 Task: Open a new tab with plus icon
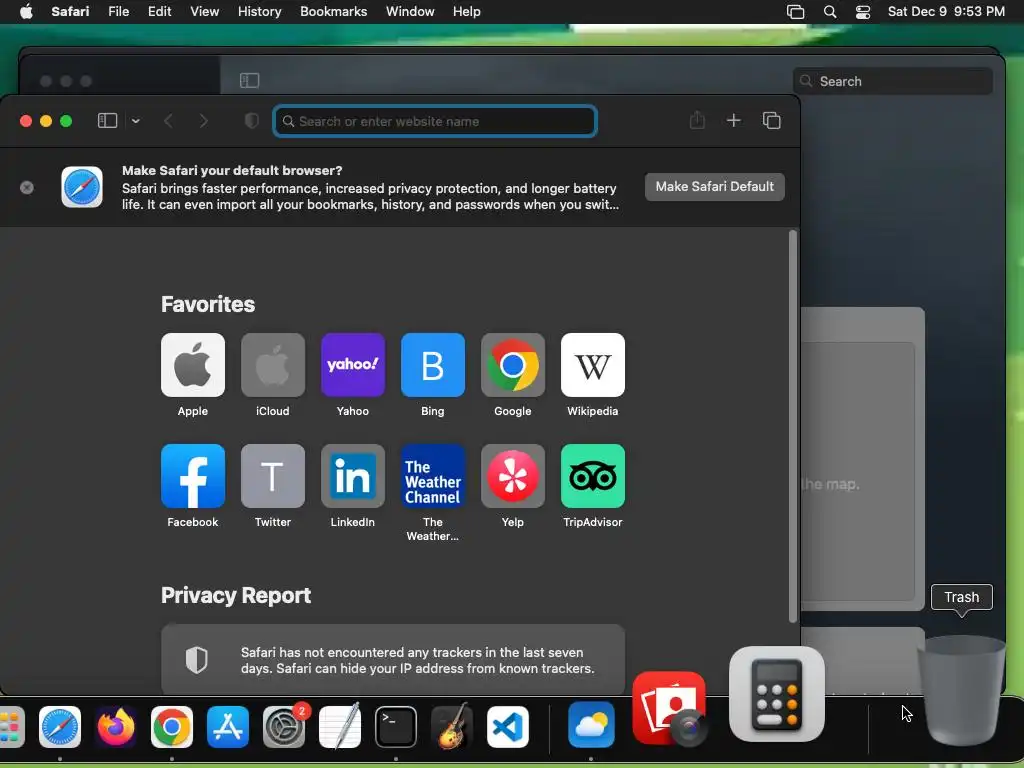(x=733, y=120)
